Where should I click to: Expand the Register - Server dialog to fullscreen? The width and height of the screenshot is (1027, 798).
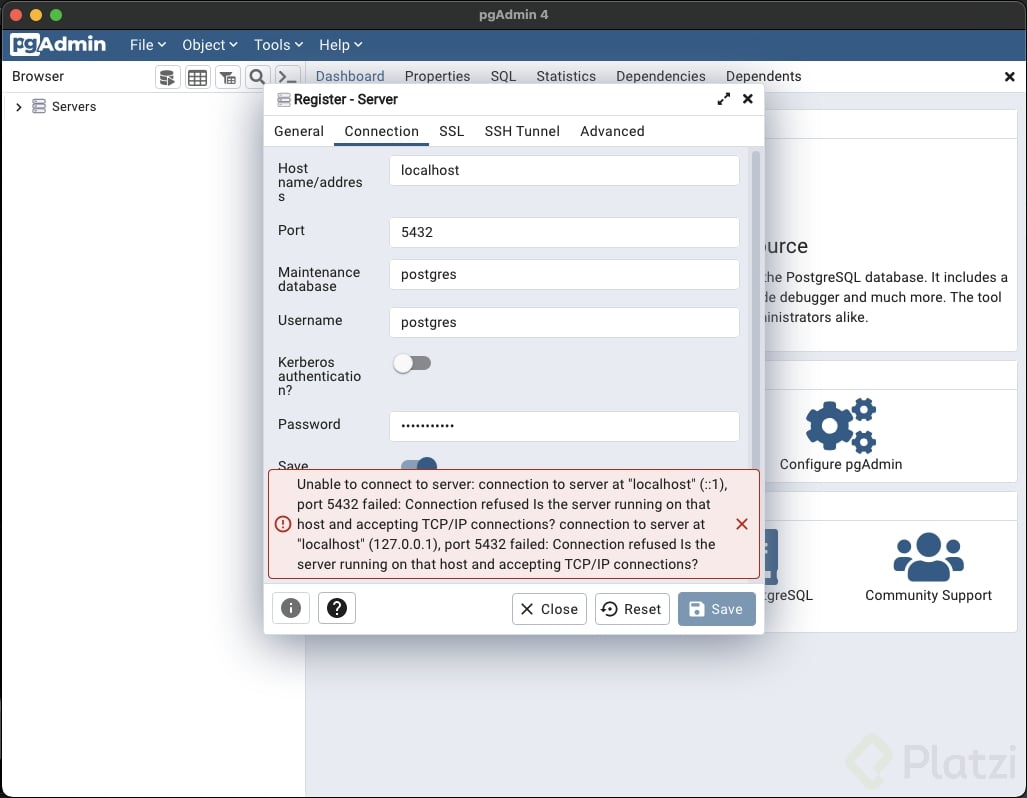click(723, 99)
